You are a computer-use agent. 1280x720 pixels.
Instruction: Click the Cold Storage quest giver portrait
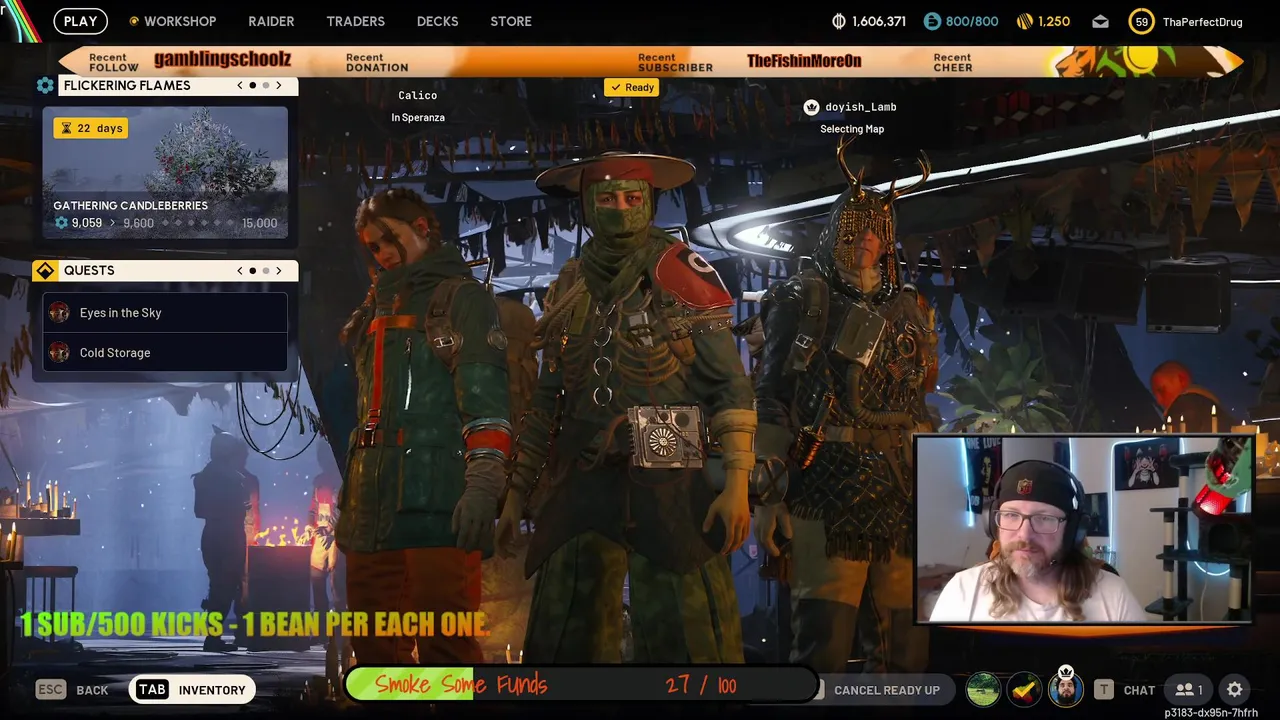tap(60, 352)
